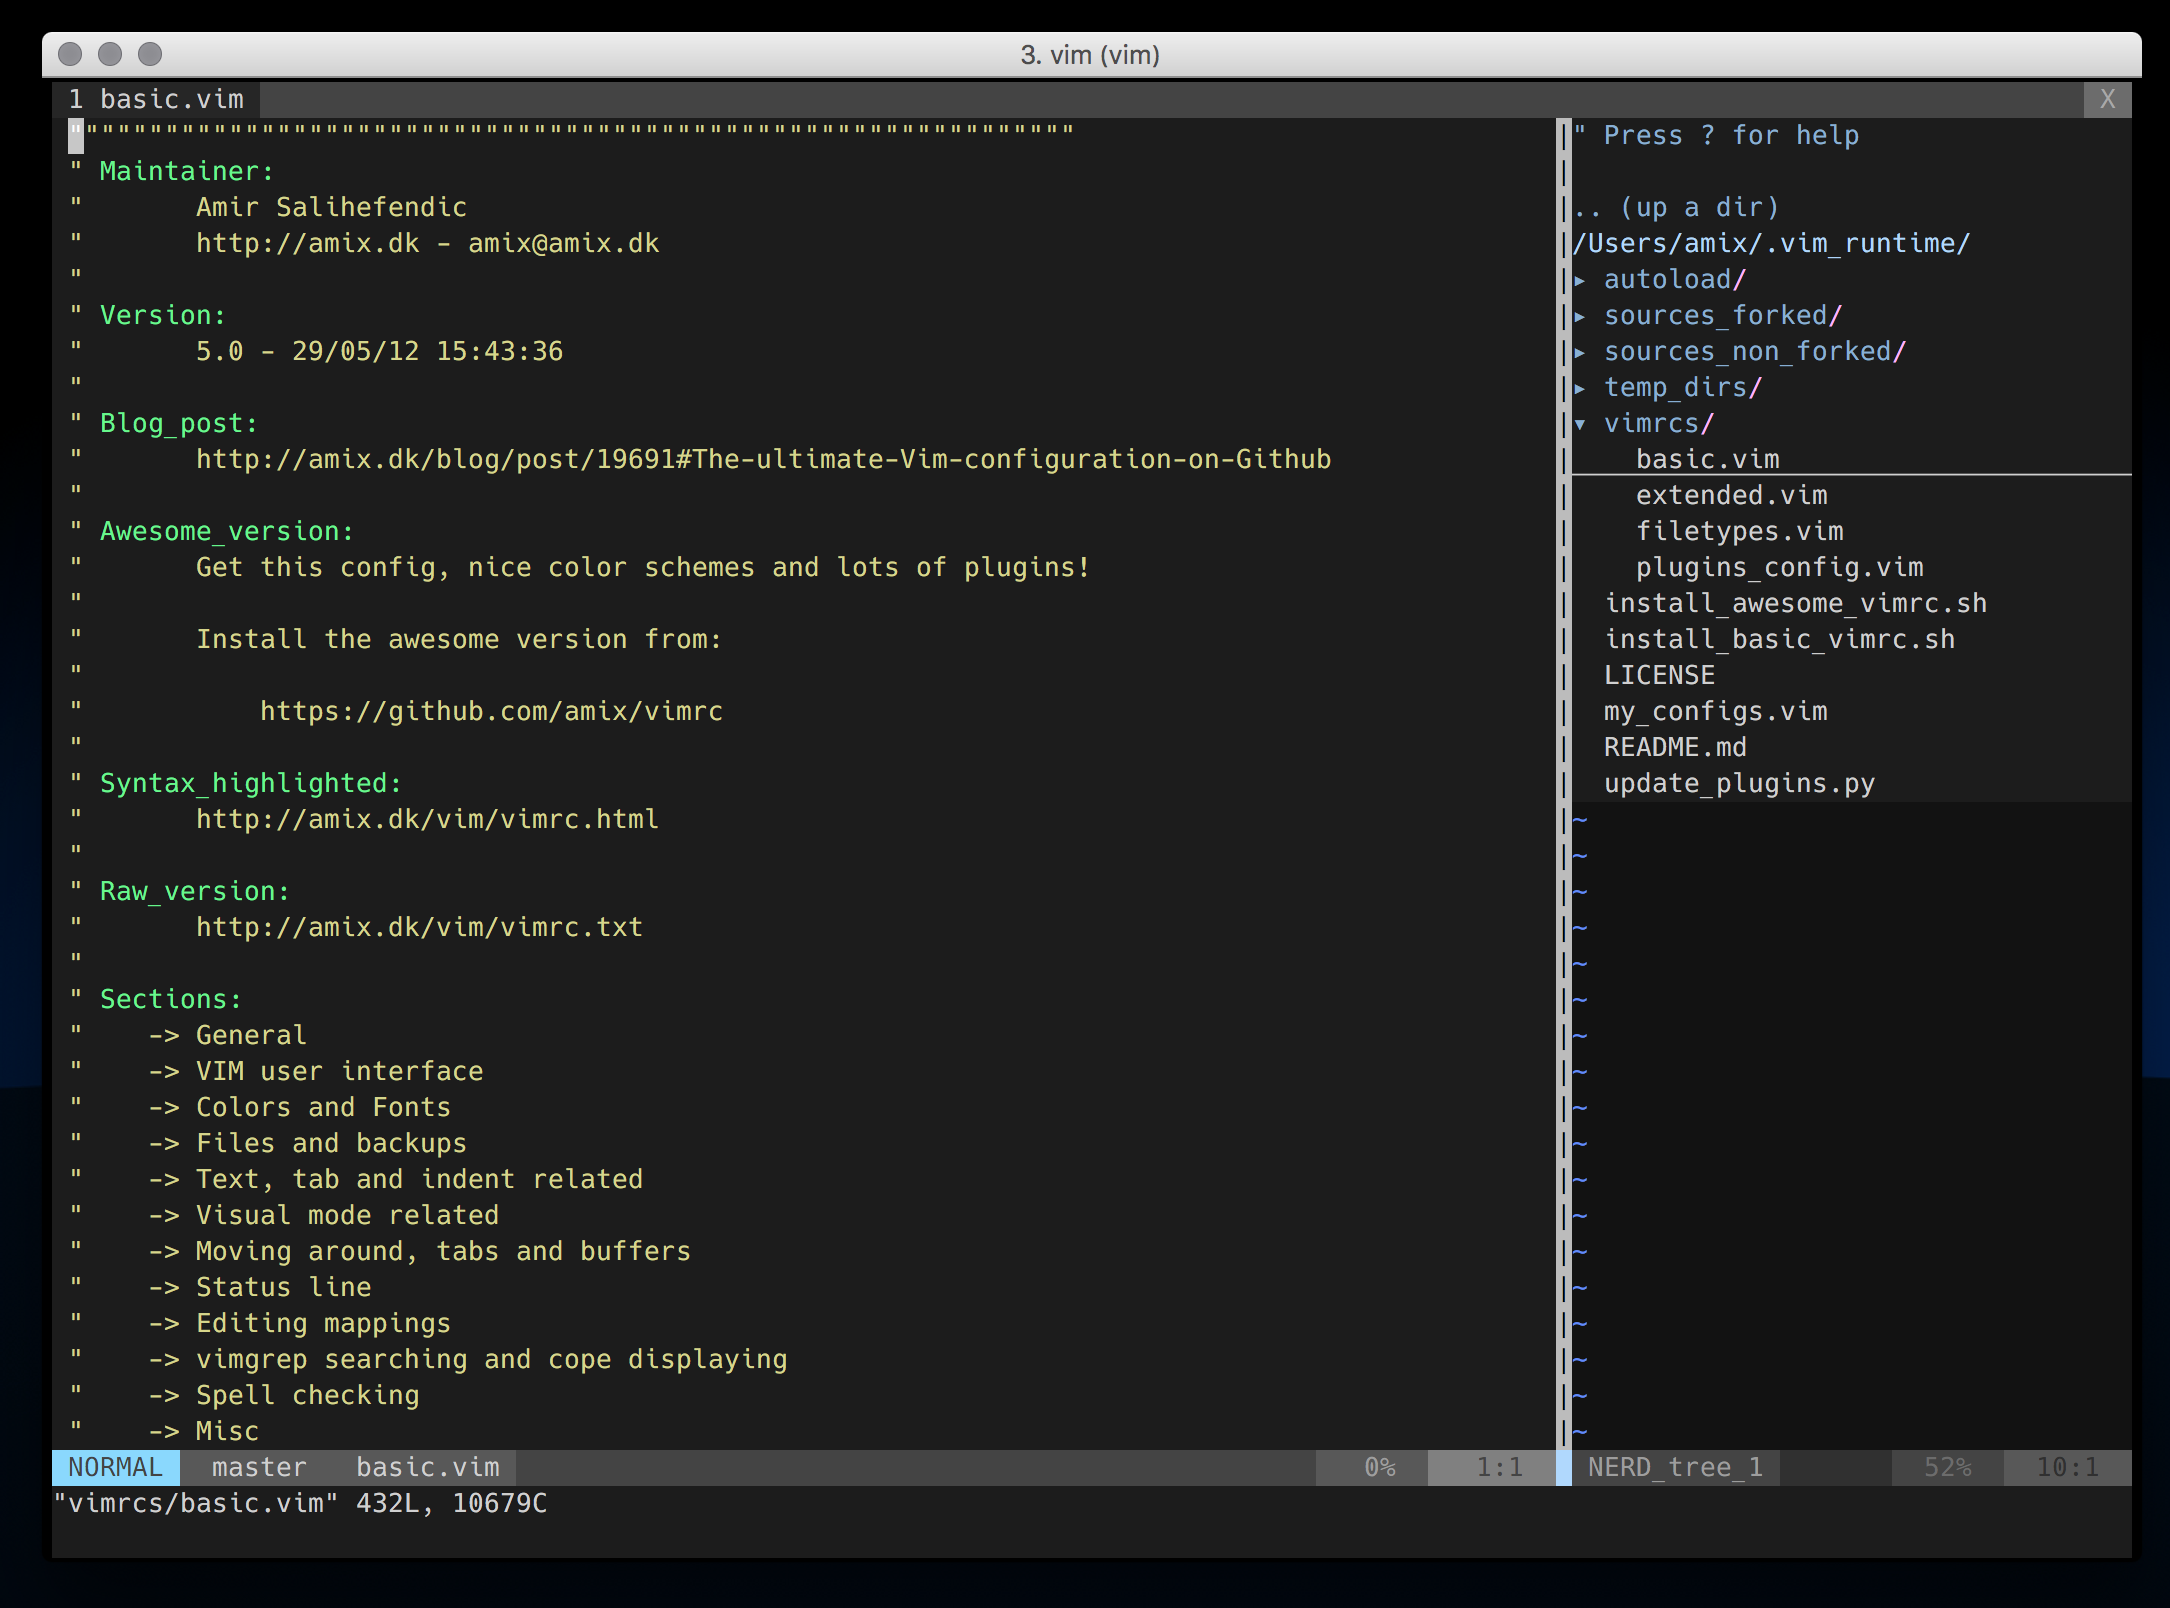Screen dimensions: 2170x1608
Task: Open filetypes.vim in NERDTree
Action: click(1739, 531)
